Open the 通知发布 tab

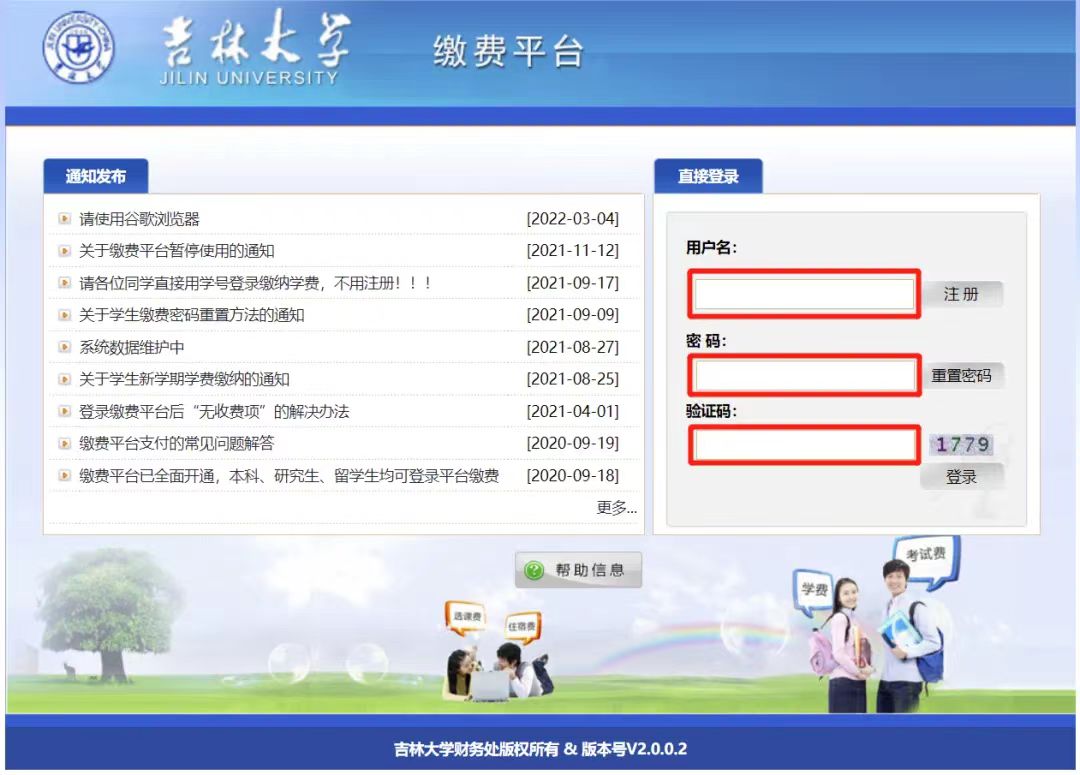click(x=96, y=176)
